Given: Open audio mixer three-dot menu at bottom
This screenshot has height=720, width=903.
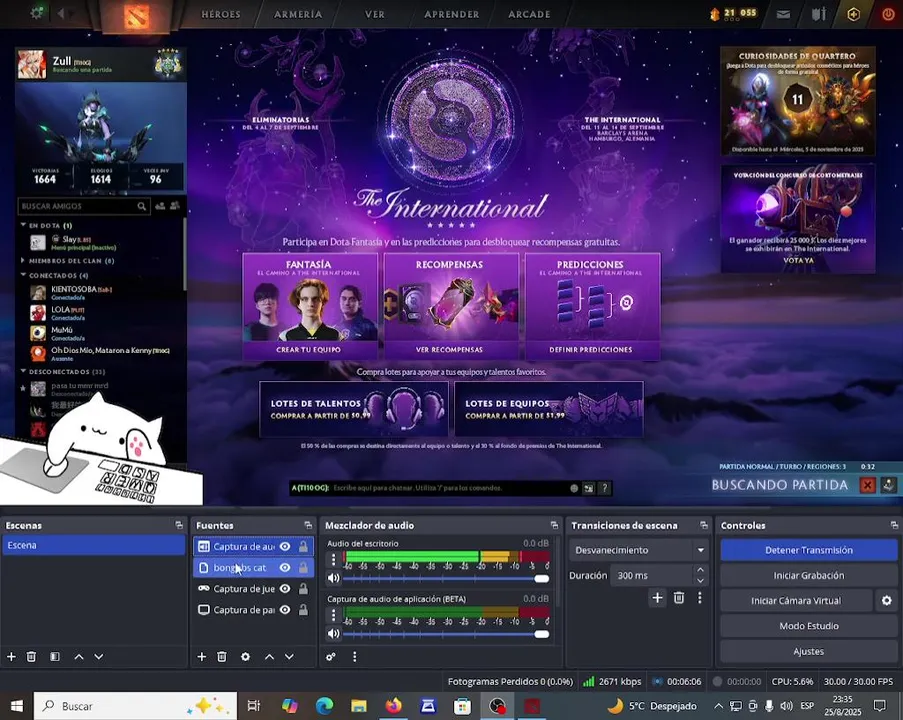Looking at the screenshot, I should click(355, 657).
